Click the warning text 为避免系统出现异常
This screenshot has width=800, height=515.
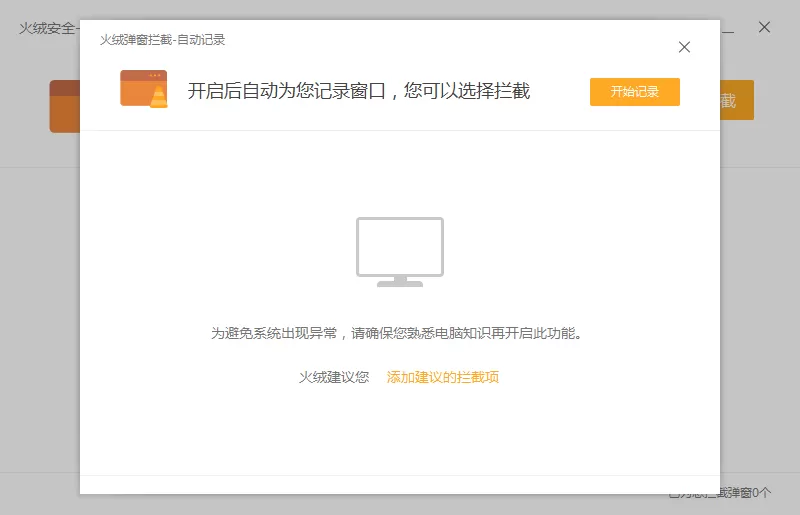(x=274, y=333)
